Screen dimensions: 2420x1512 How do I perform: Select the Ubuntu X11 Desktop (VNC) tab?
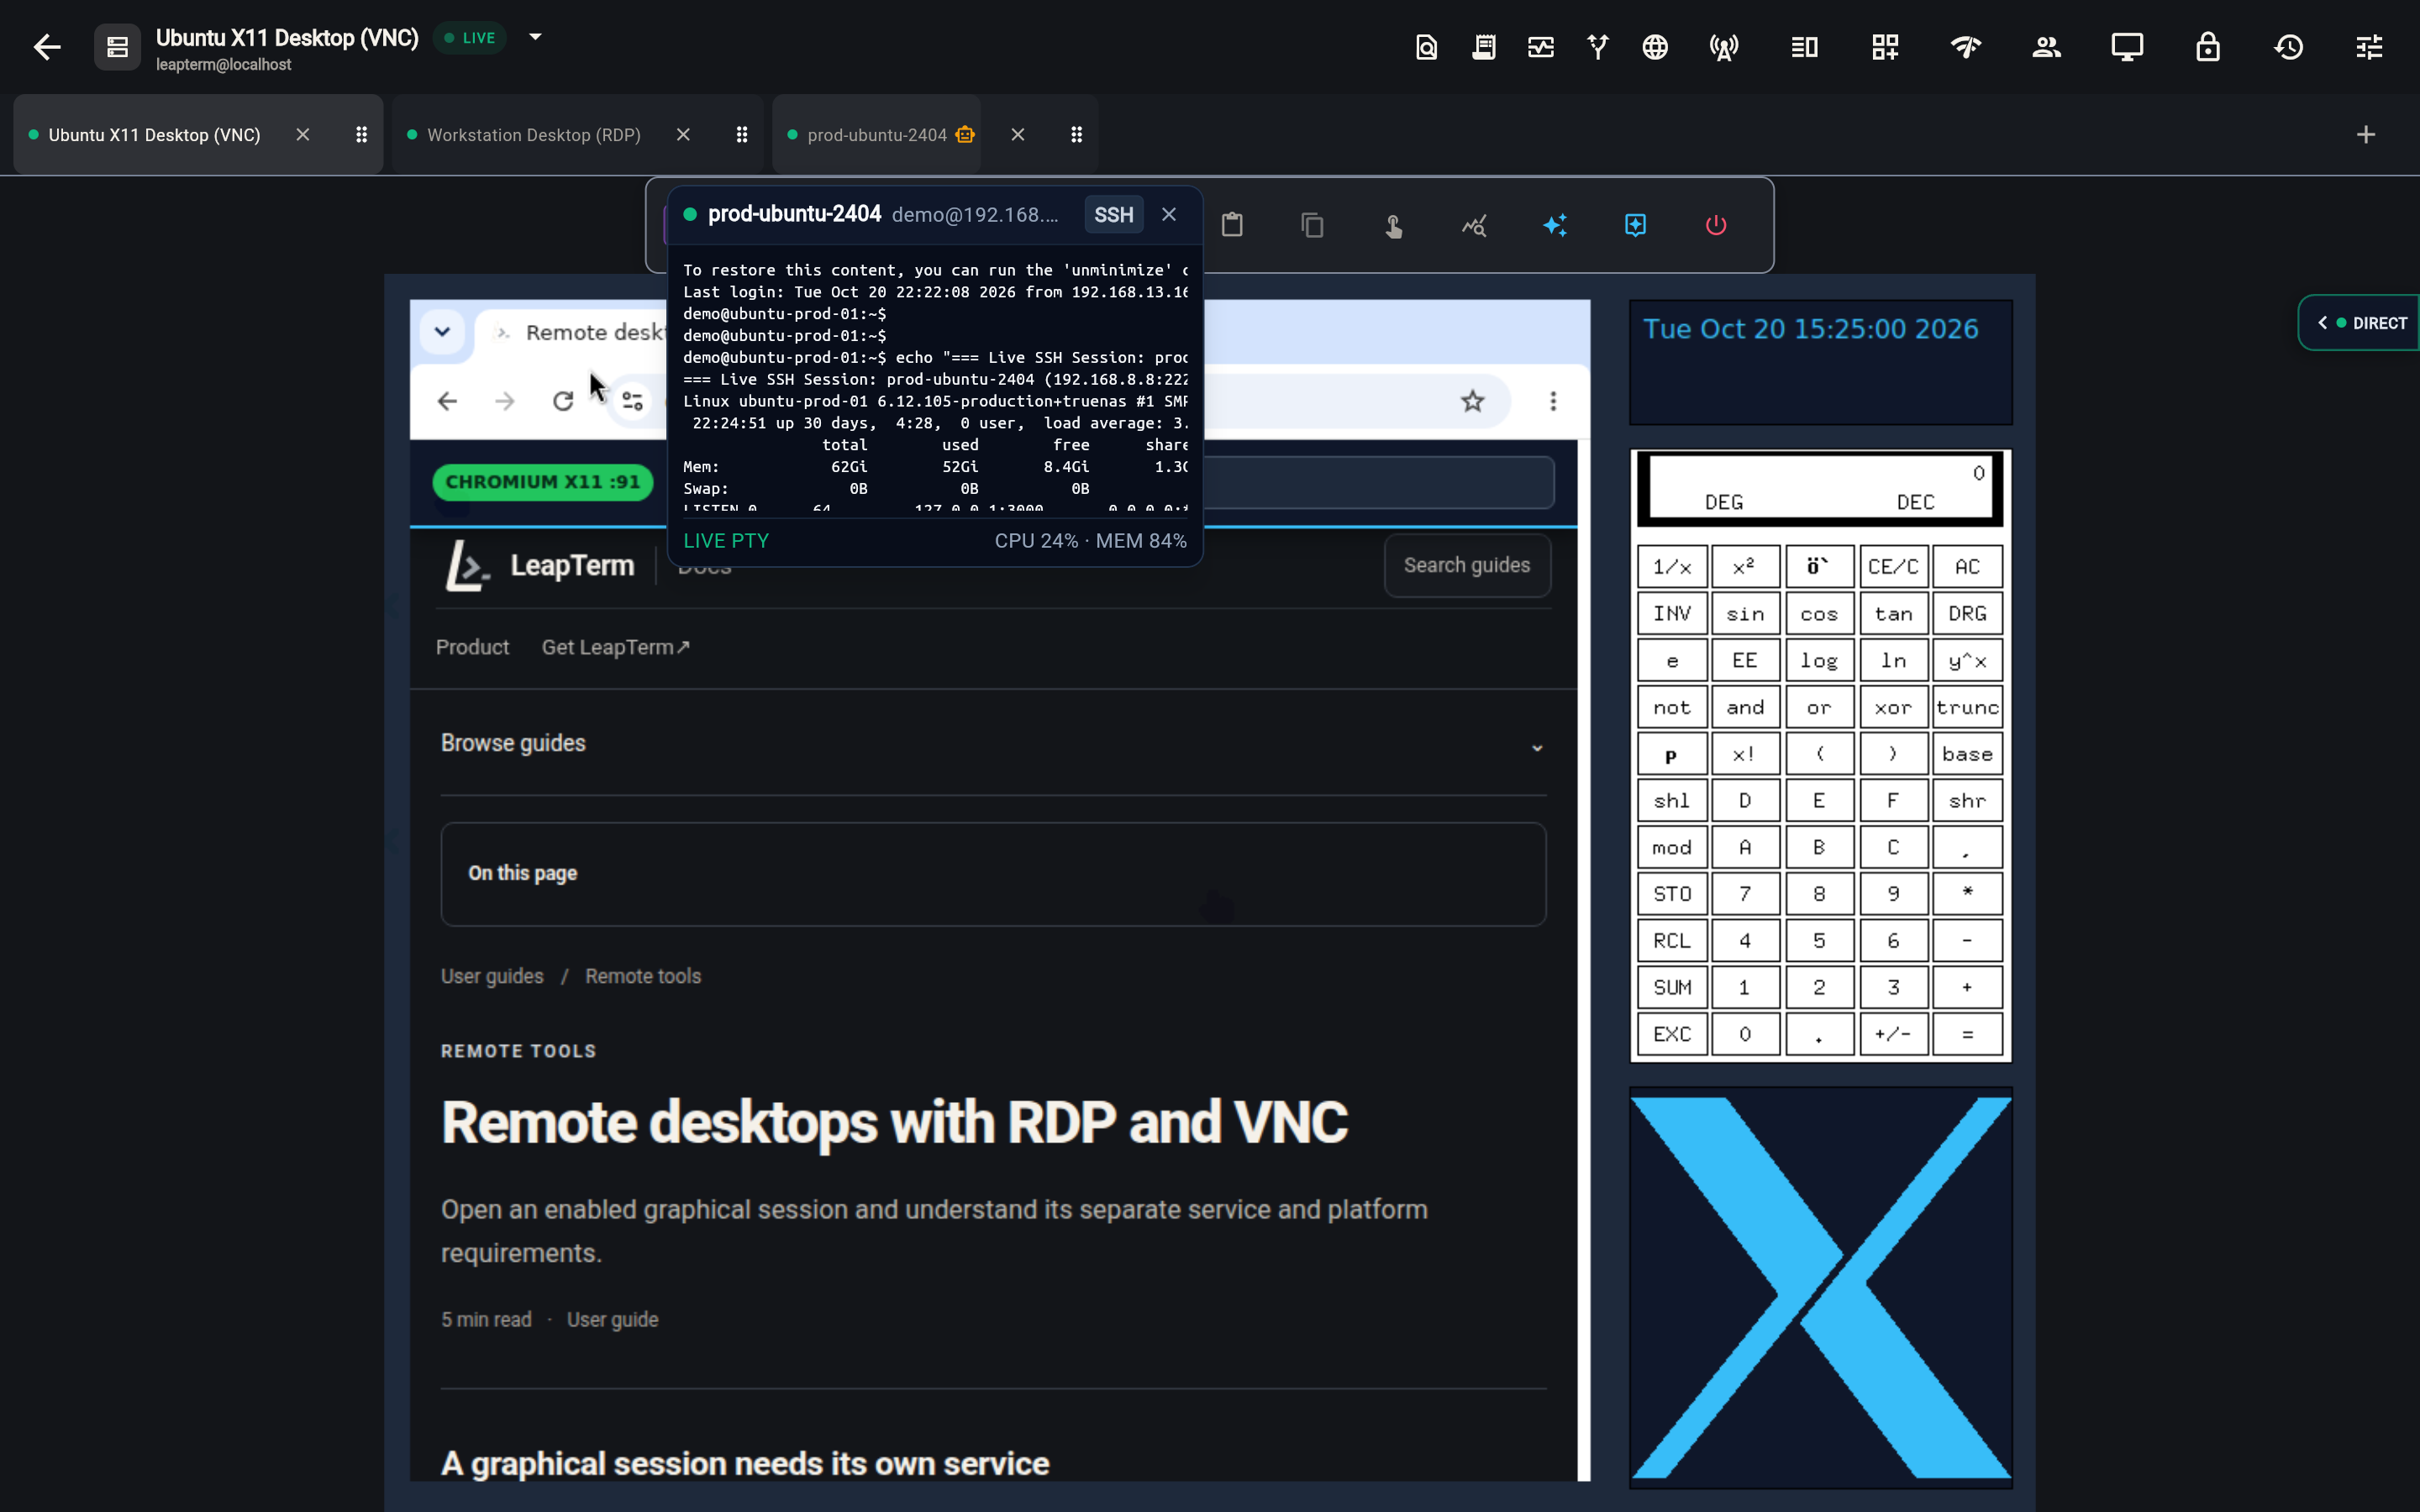154,135
